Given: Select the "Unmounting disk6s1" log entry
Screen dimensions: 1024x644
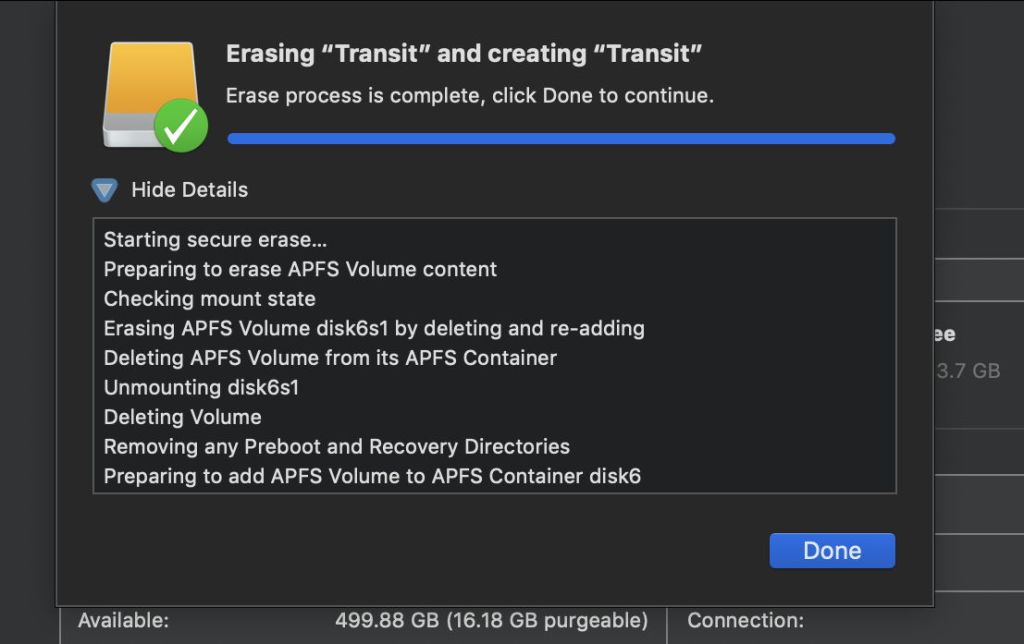Looking at the screenshot, I should pos(201,387).
